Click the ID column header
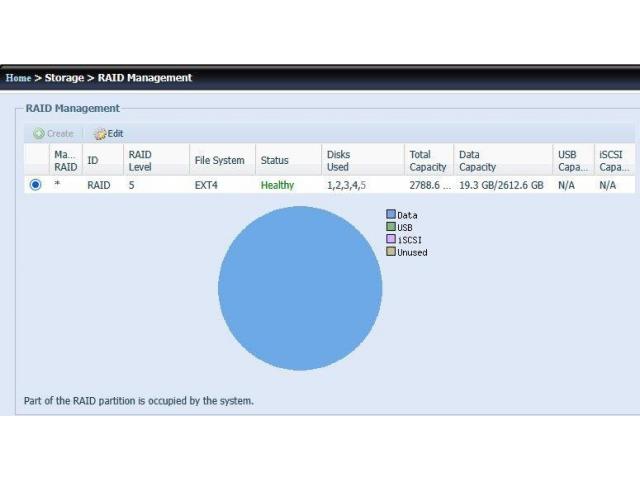The height and width of the screenshot is (480, 640). click(x=93, y=160)
